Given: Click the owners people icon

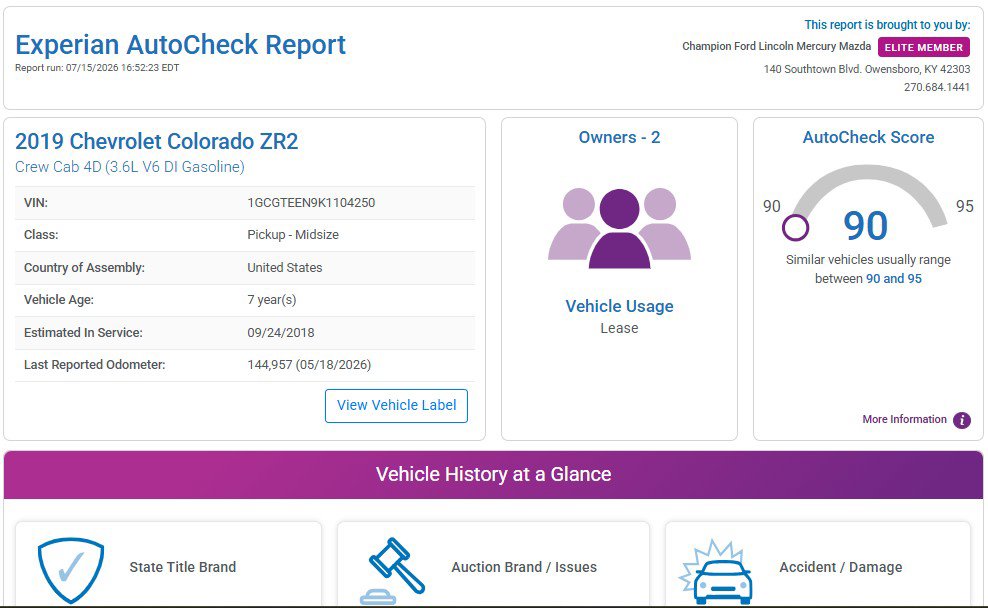Looking at the screenshot, I should click(619, 228).
